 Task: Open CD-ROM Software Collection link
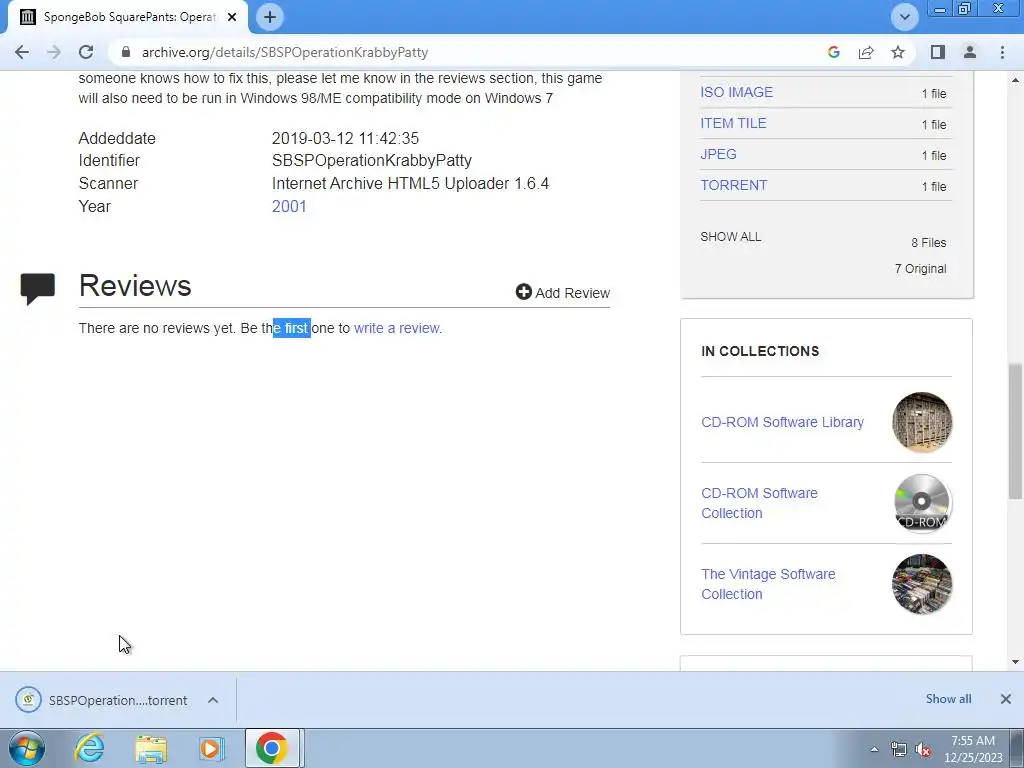point(760,503)
